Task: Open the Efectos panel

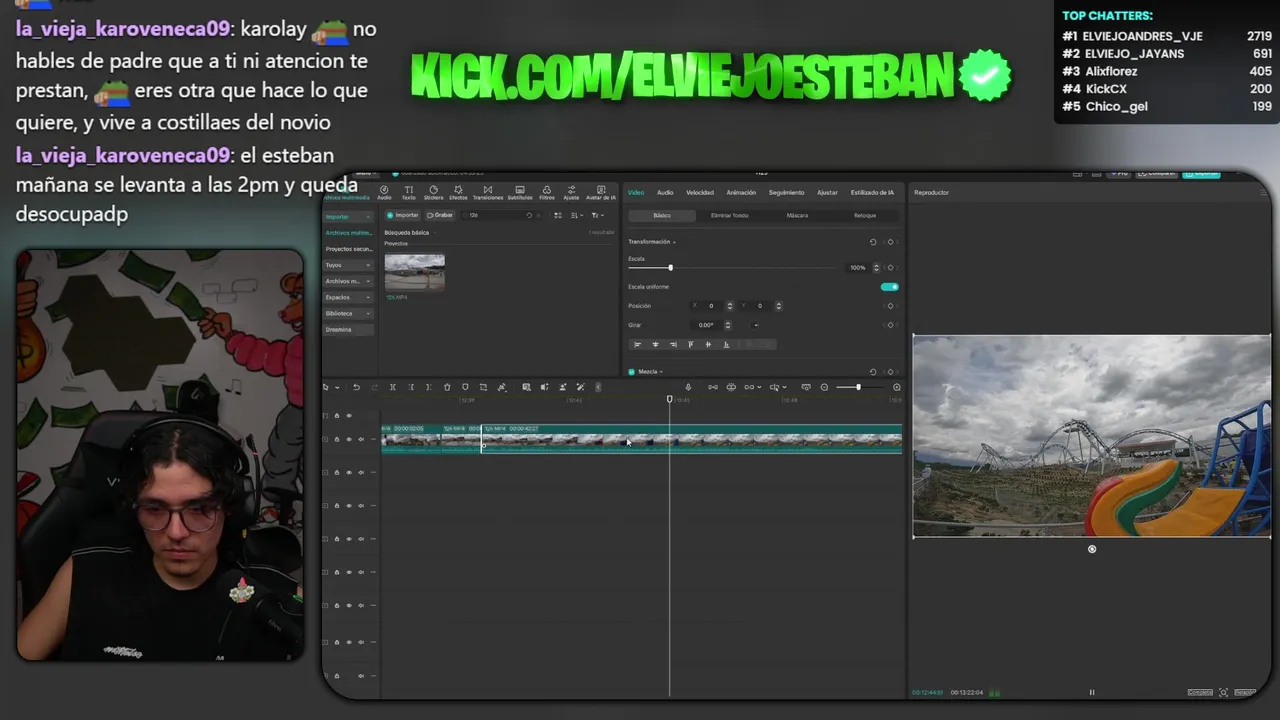Action: pyautogui.click(x=458, y=192)
